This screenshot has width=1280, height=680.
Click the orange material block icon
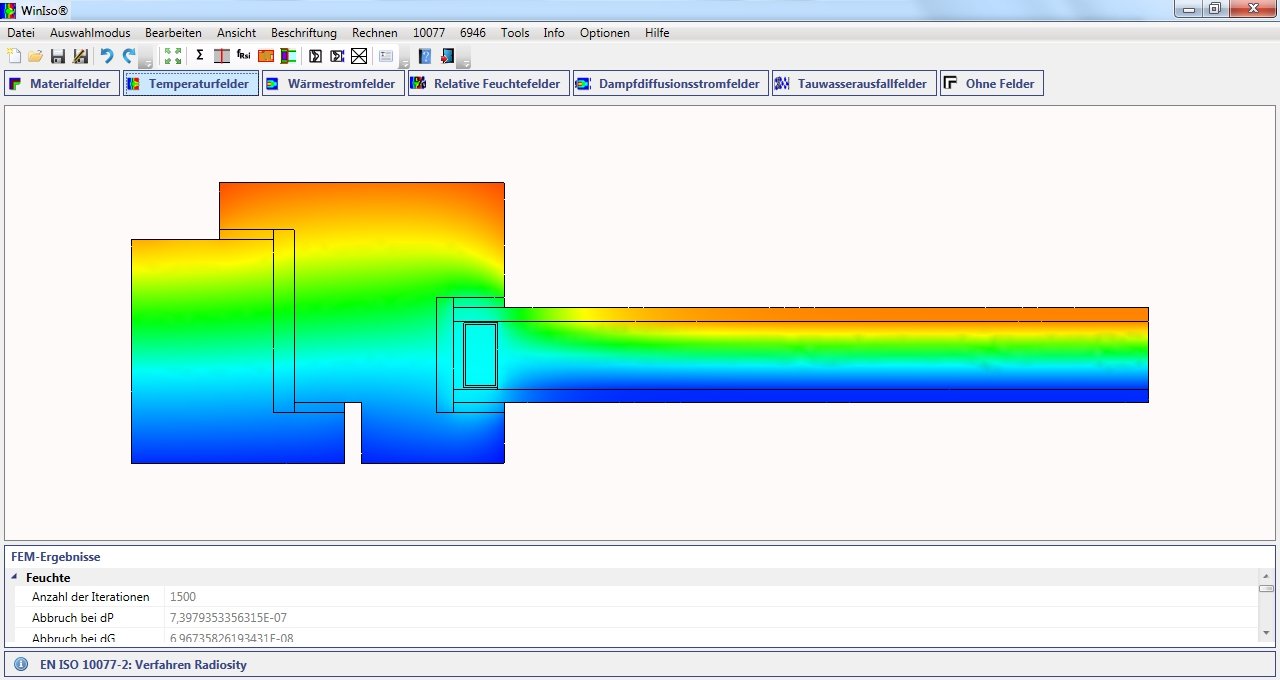click(x=266, y=56)
